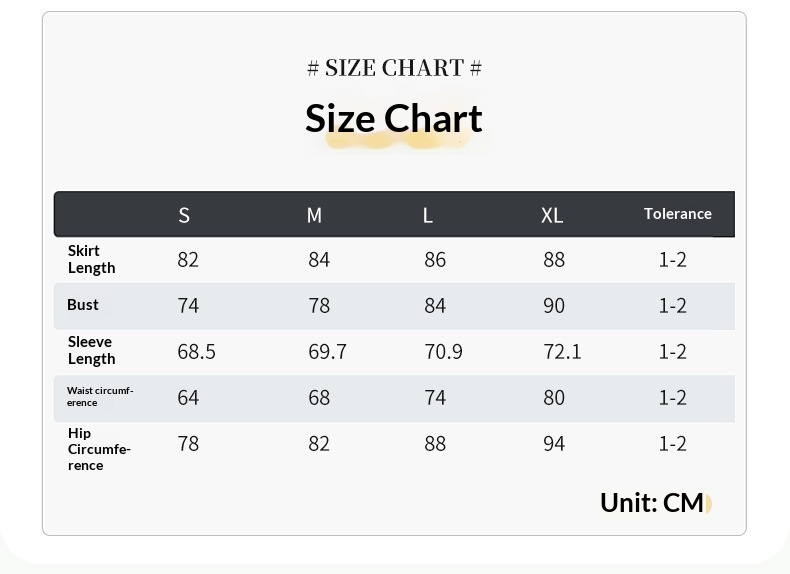790x574 pixels.
Task: Select the Sleeve Length row label
Action: point(92,350)
